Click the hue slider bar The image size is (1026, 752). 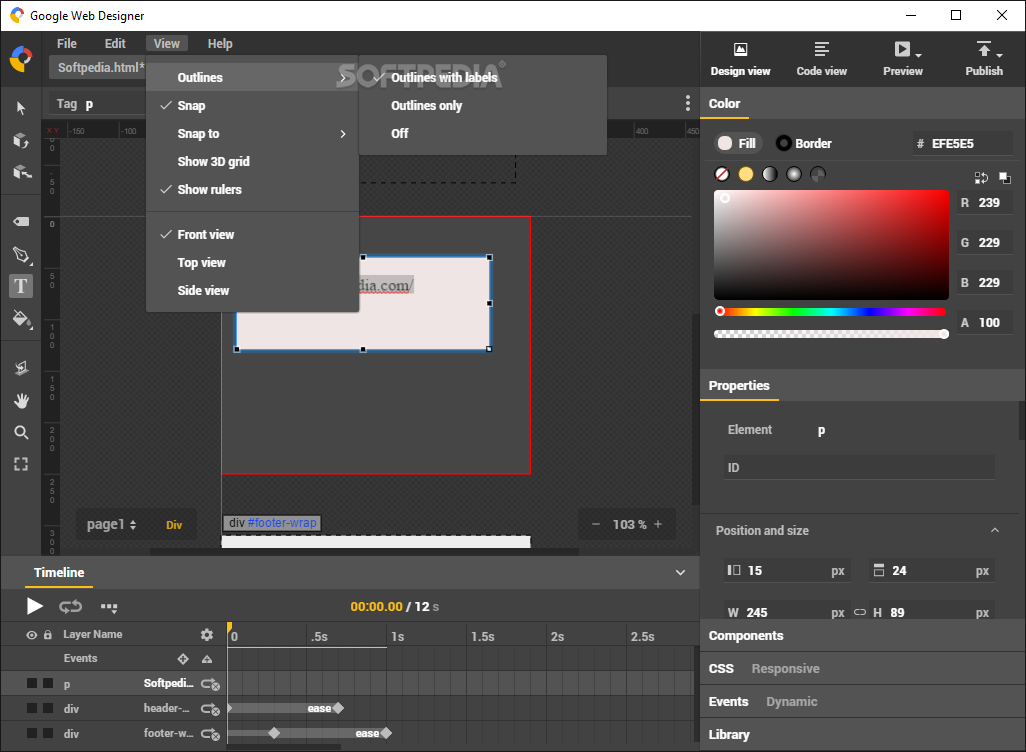(x=831, y=312)
